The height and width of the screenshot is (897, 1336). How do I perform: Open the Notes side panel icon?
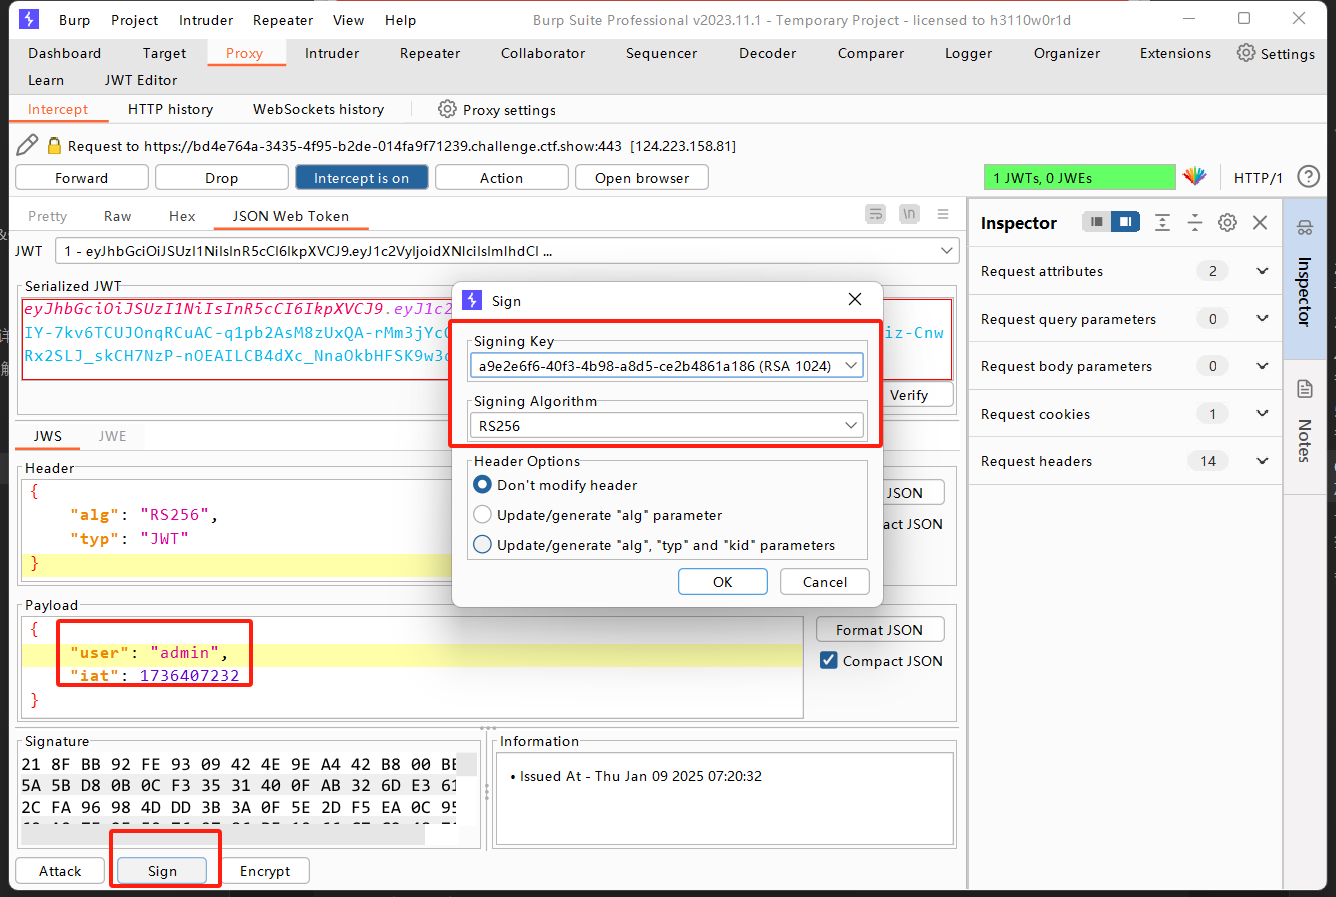[x=1304, y=390]
